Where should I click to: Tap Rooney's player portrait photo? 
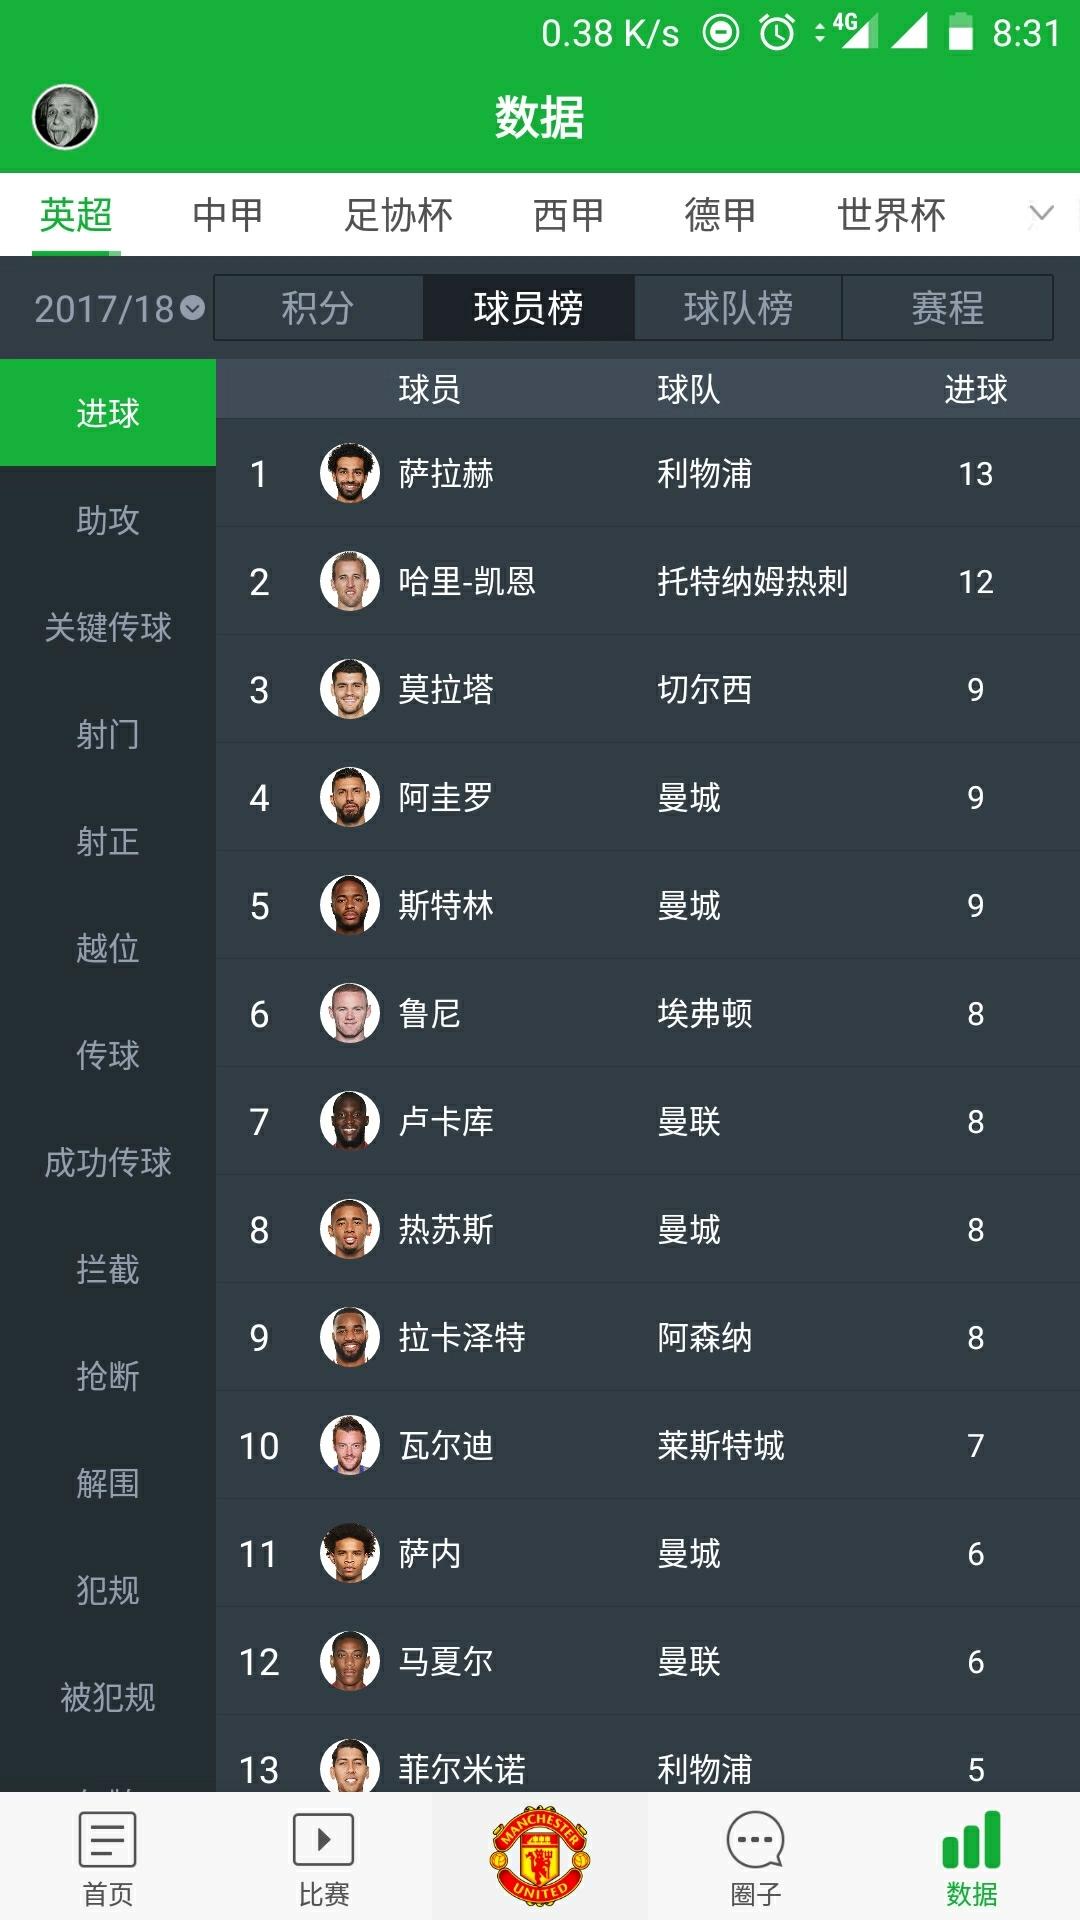[x=348, y=1013]
